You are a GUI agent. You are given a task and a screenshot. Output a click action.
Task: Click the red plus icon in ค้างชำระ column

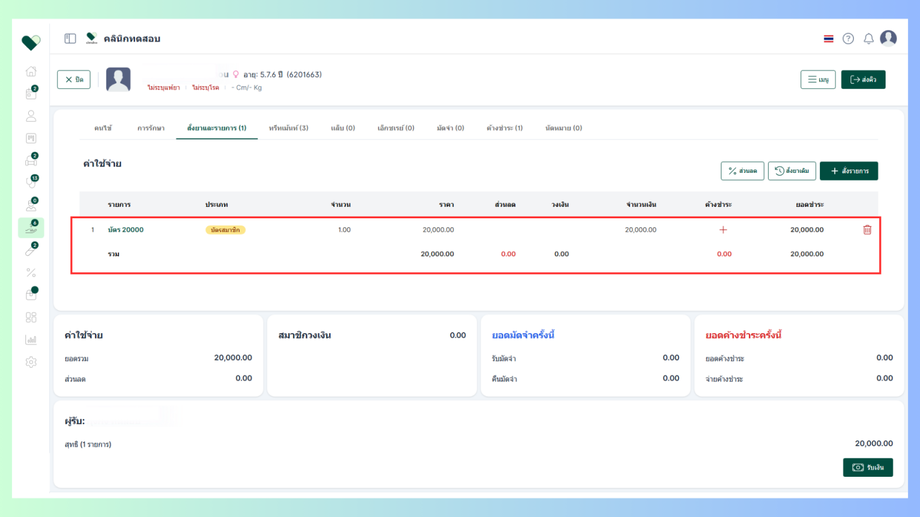[723, 230]
